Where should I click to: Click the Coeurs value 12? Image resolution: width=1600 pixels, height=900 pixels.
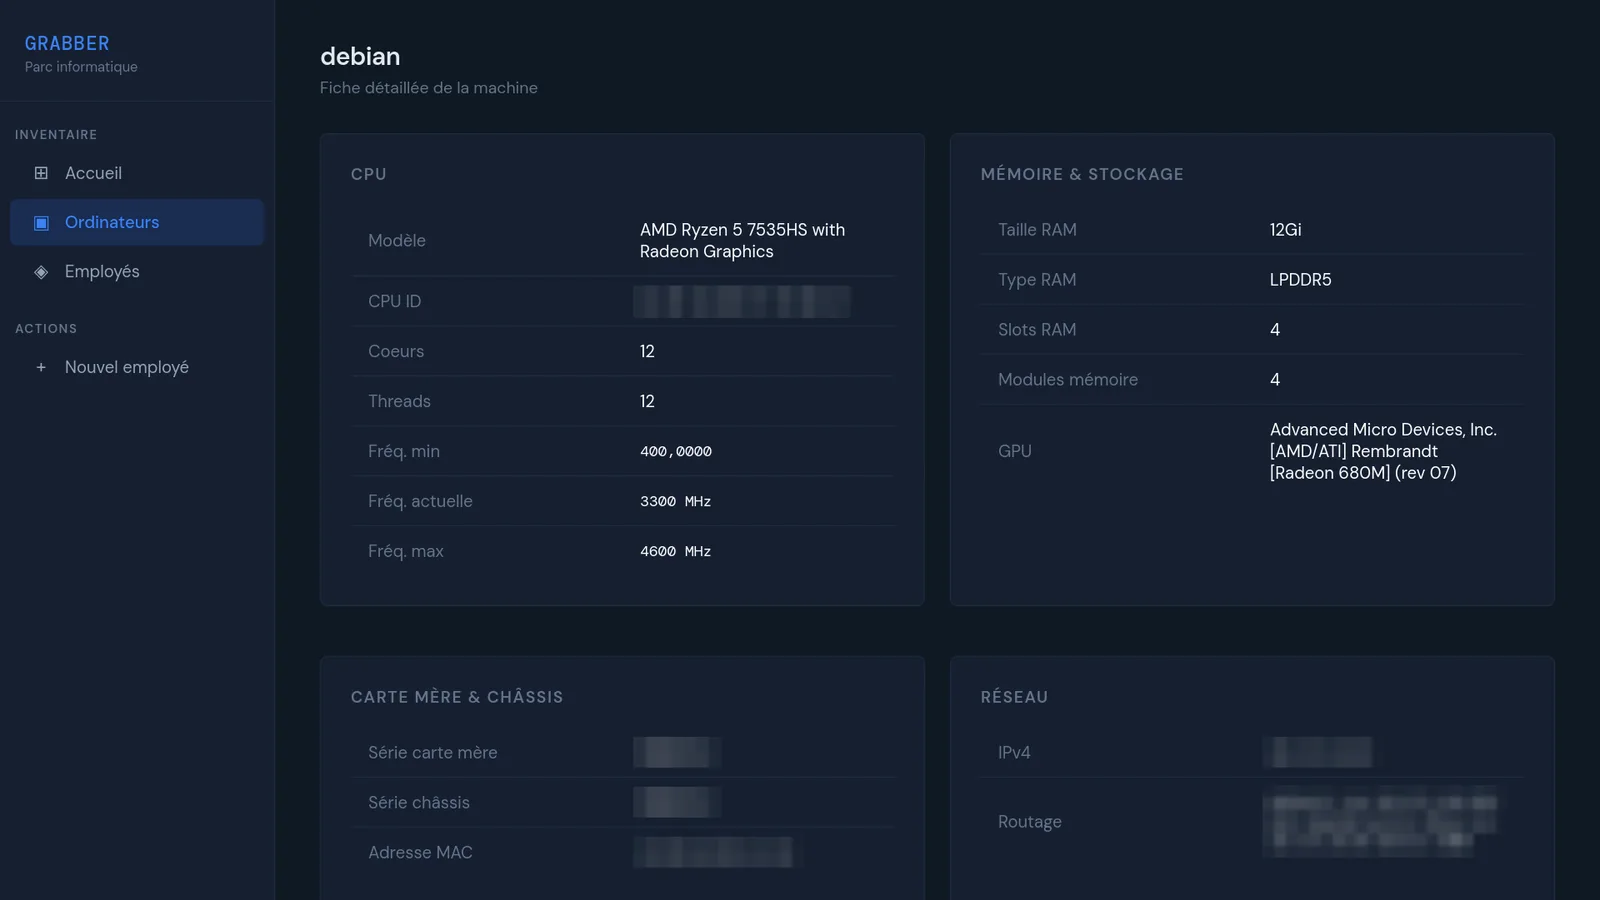pyautogui.click(x=647, y=351)
